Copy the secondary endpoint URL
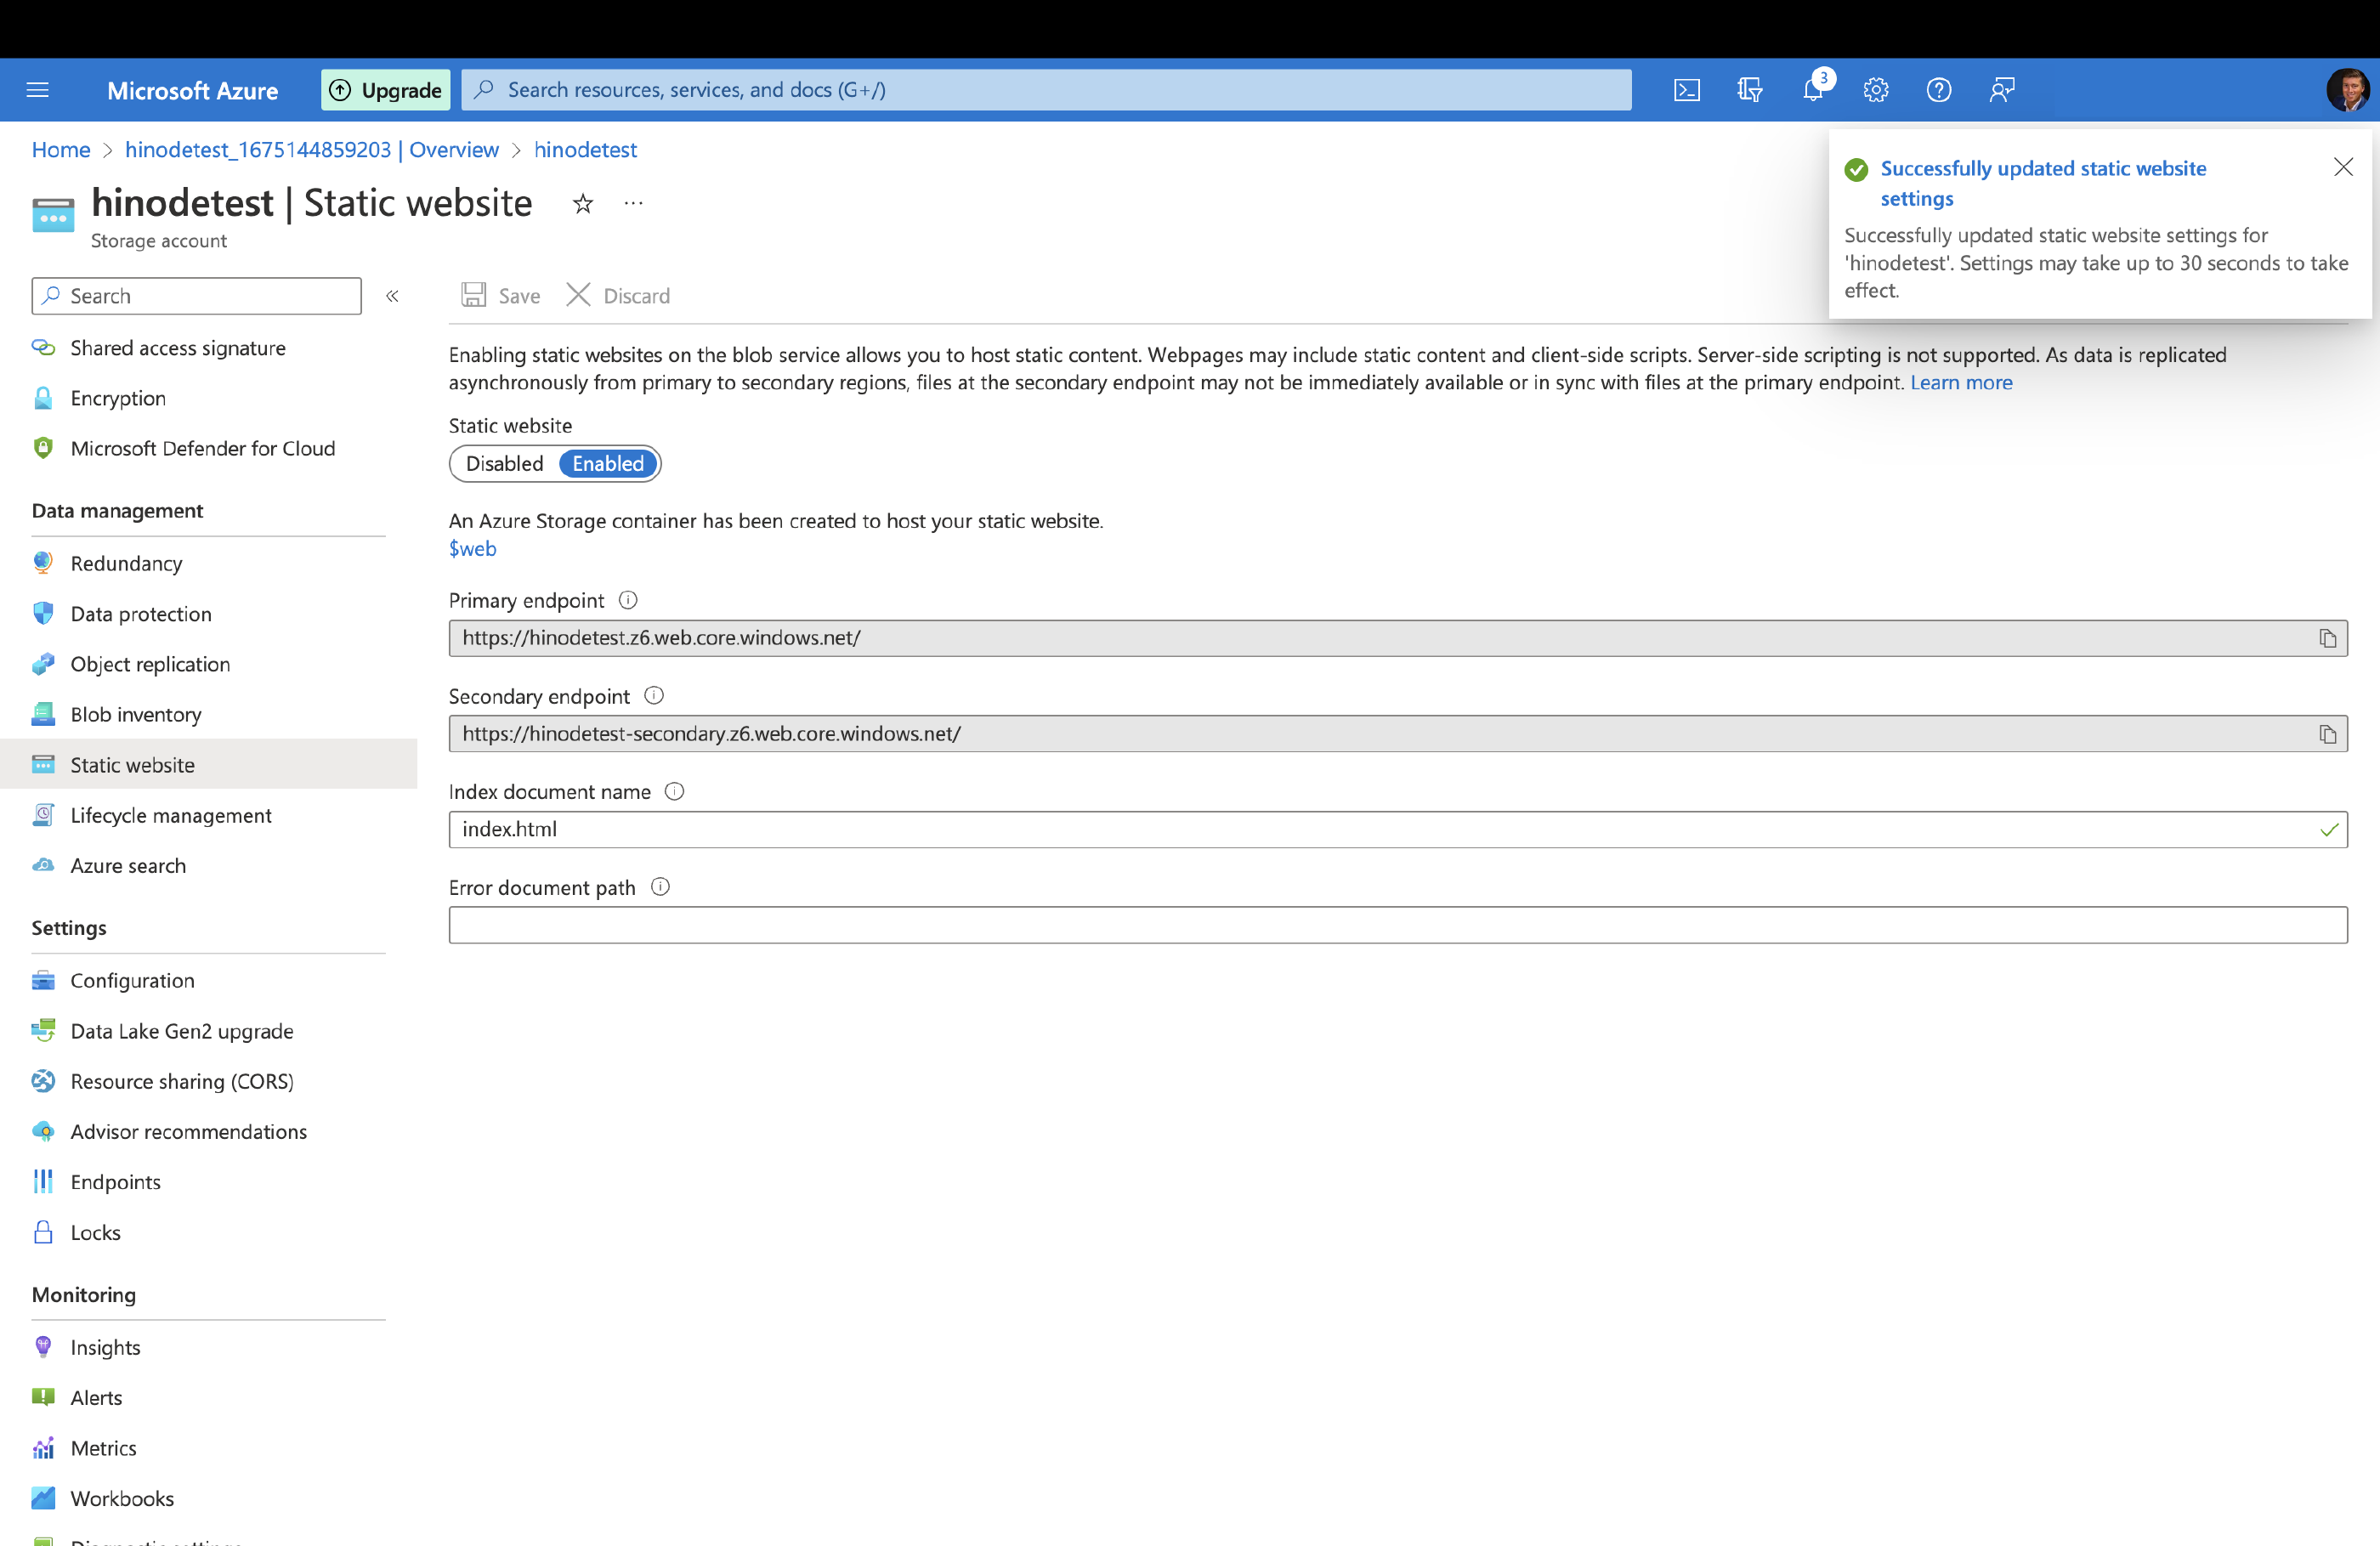2380x1546 pixels. (2327, 734)
